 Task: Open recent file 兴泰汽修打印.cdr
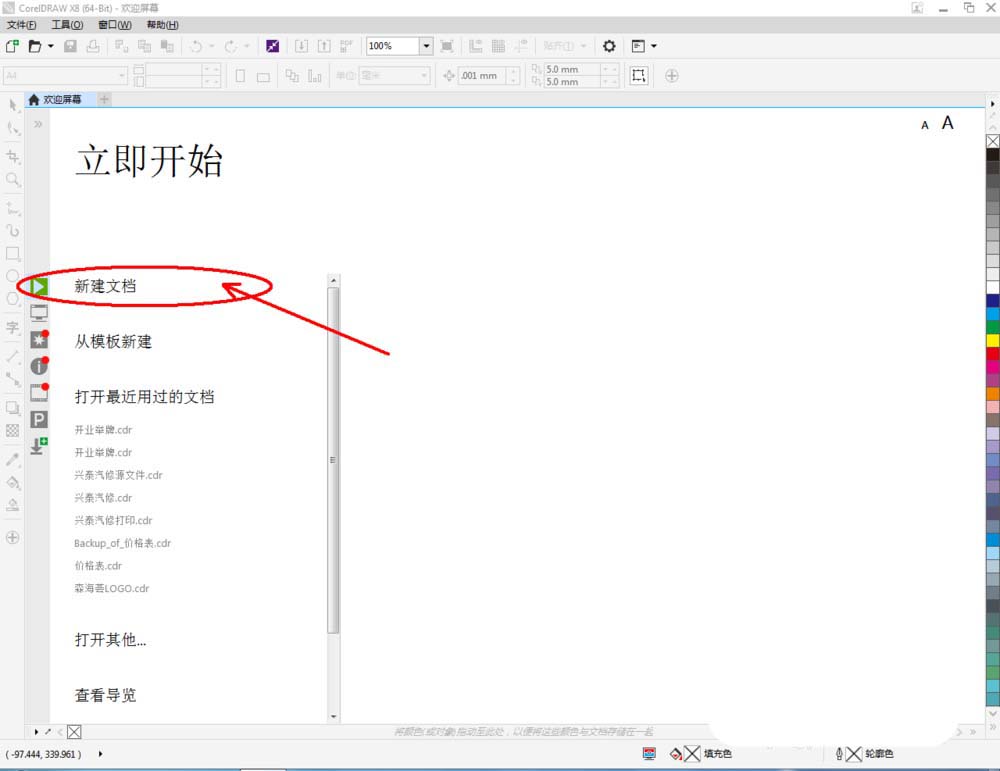(114, 520)
